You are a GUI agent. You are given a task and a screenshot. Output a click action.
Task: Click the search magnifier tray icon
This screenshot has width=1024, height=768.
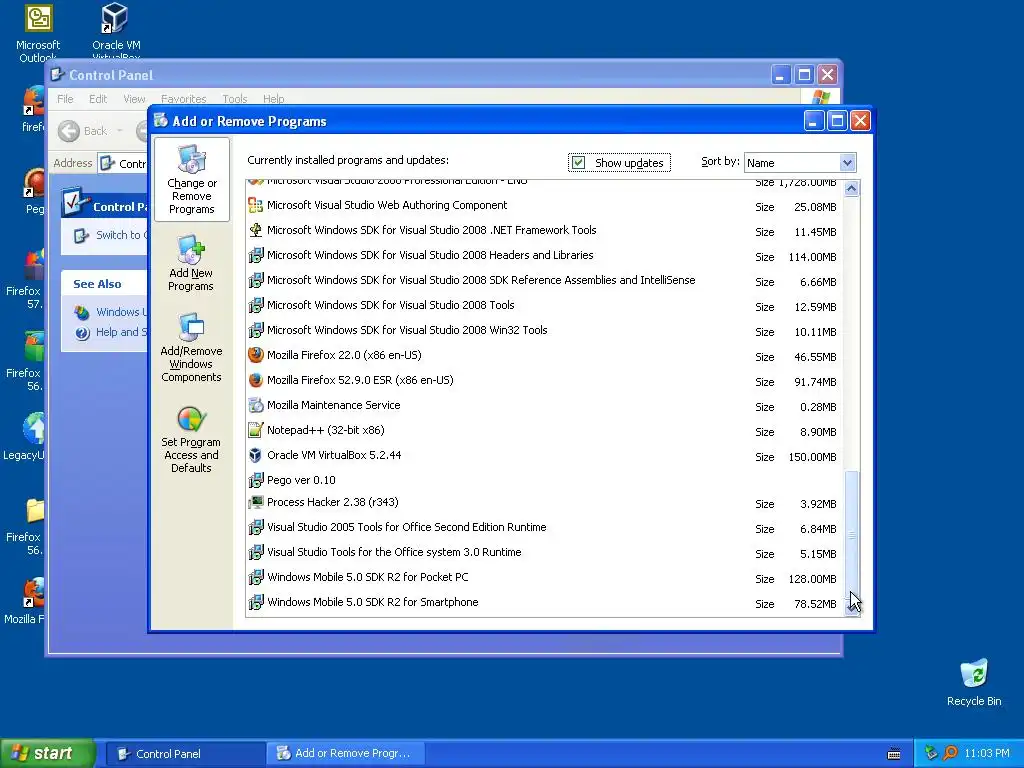tap(950, 753)
